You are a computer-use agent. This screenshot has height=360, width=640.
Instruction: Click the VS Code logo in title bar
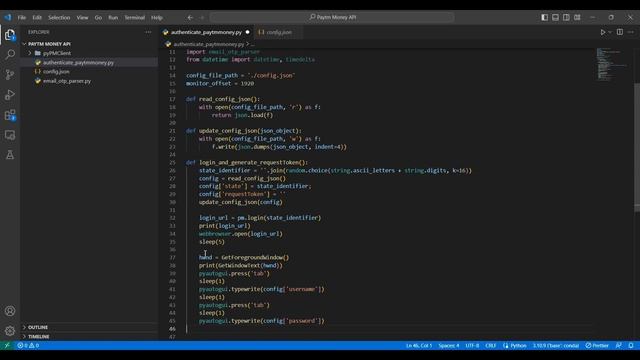[x=8, y=18]
